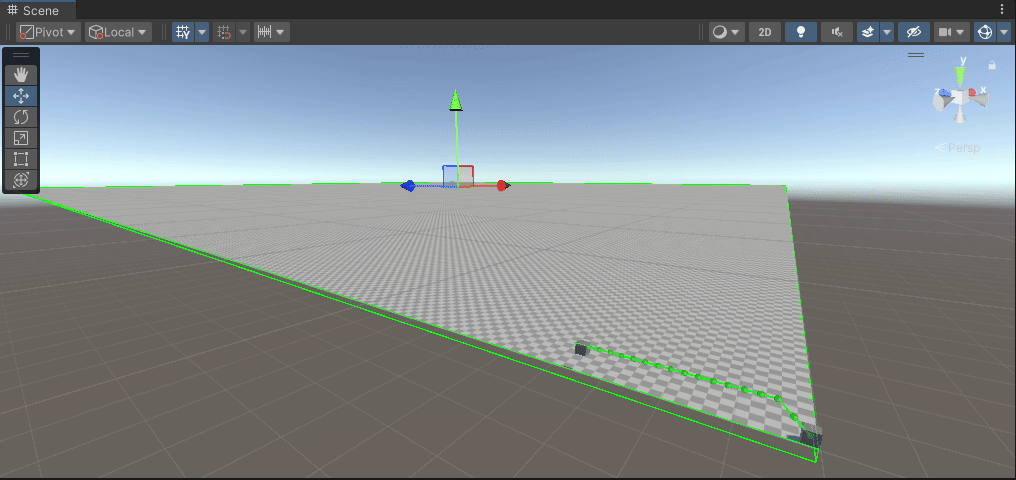Toggle the grid snapping icon
The image size is (1016, 480).
pos(224,32)
